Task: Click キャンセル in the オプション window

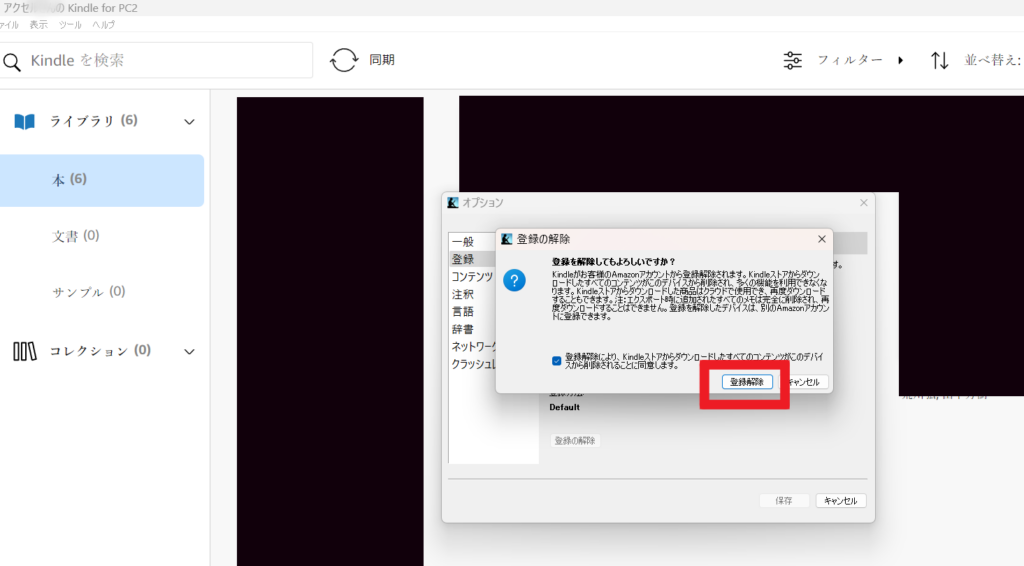Action: click(840, 501)
